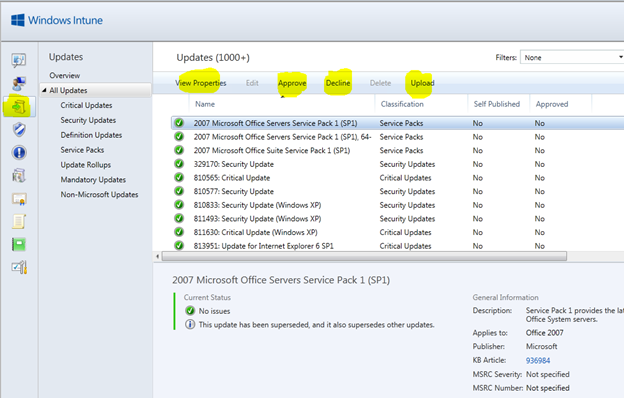
Task: Click View Properties in the toolbar
Action: [x=201, y=83]
